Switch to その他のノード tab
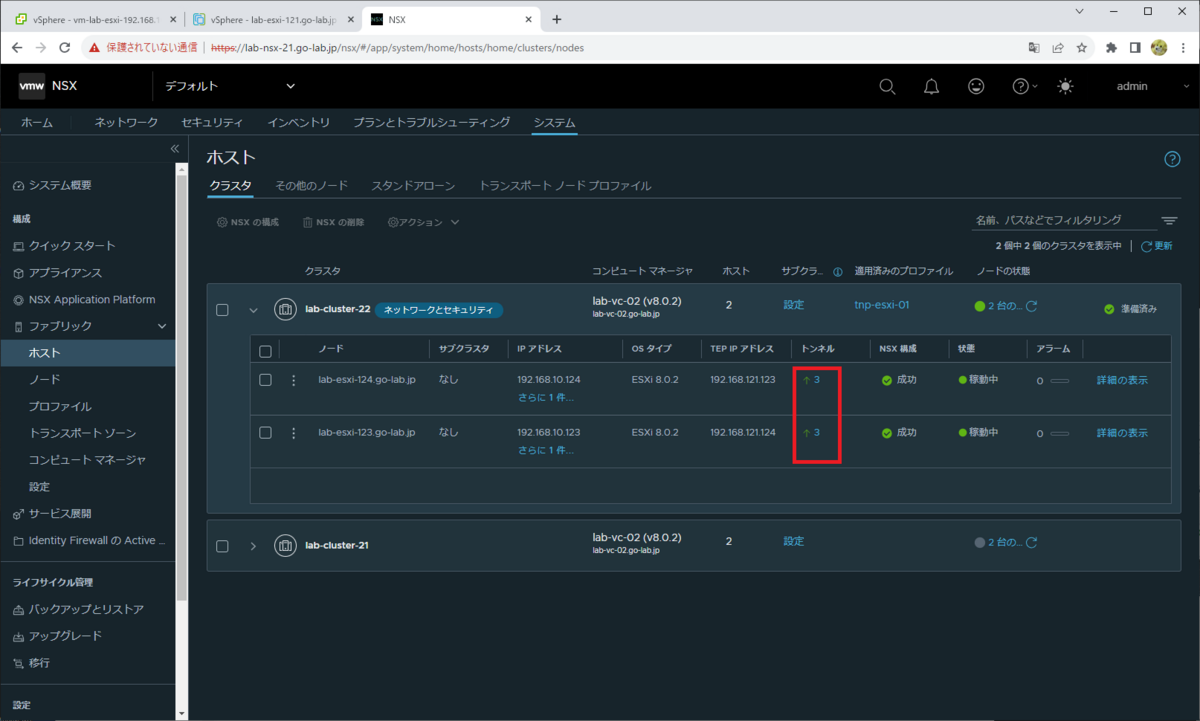1200x721 pixels. point(311,186)
